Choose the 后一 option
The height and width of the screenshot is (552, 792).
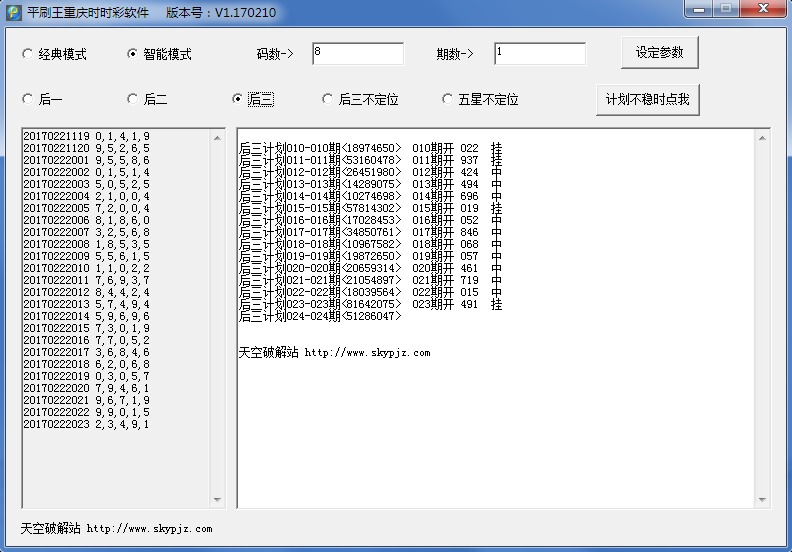[x=27, y=99]
